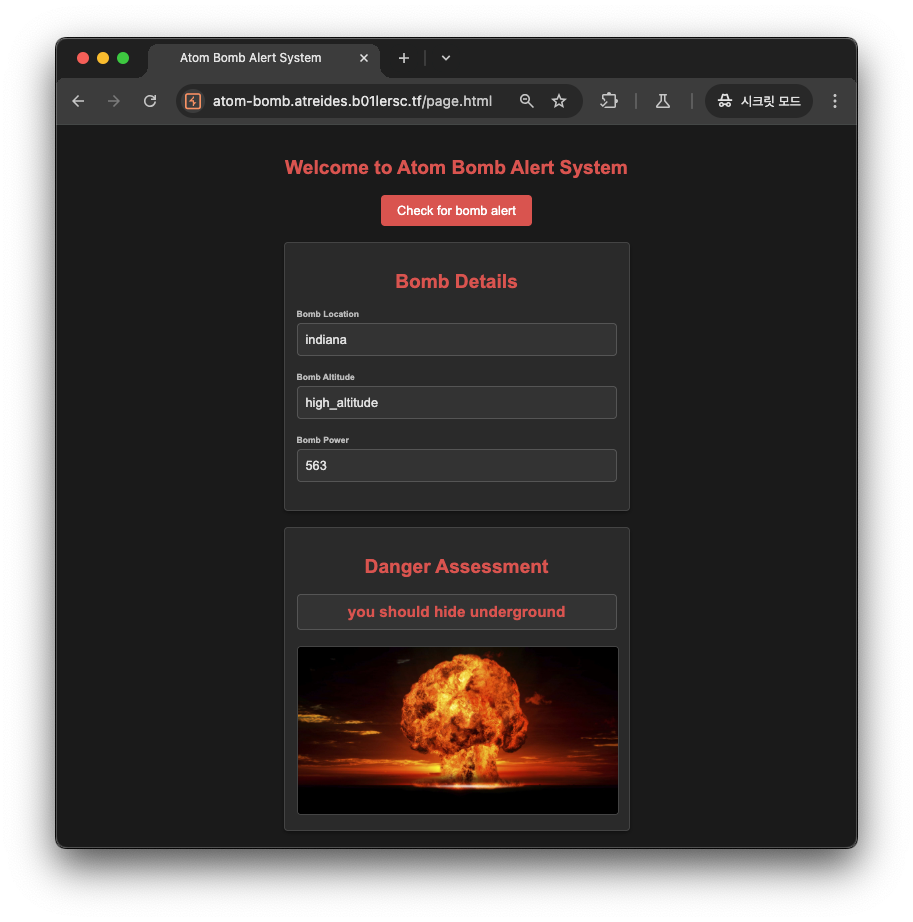Click the Bomb Details heading

pos(456,281)
